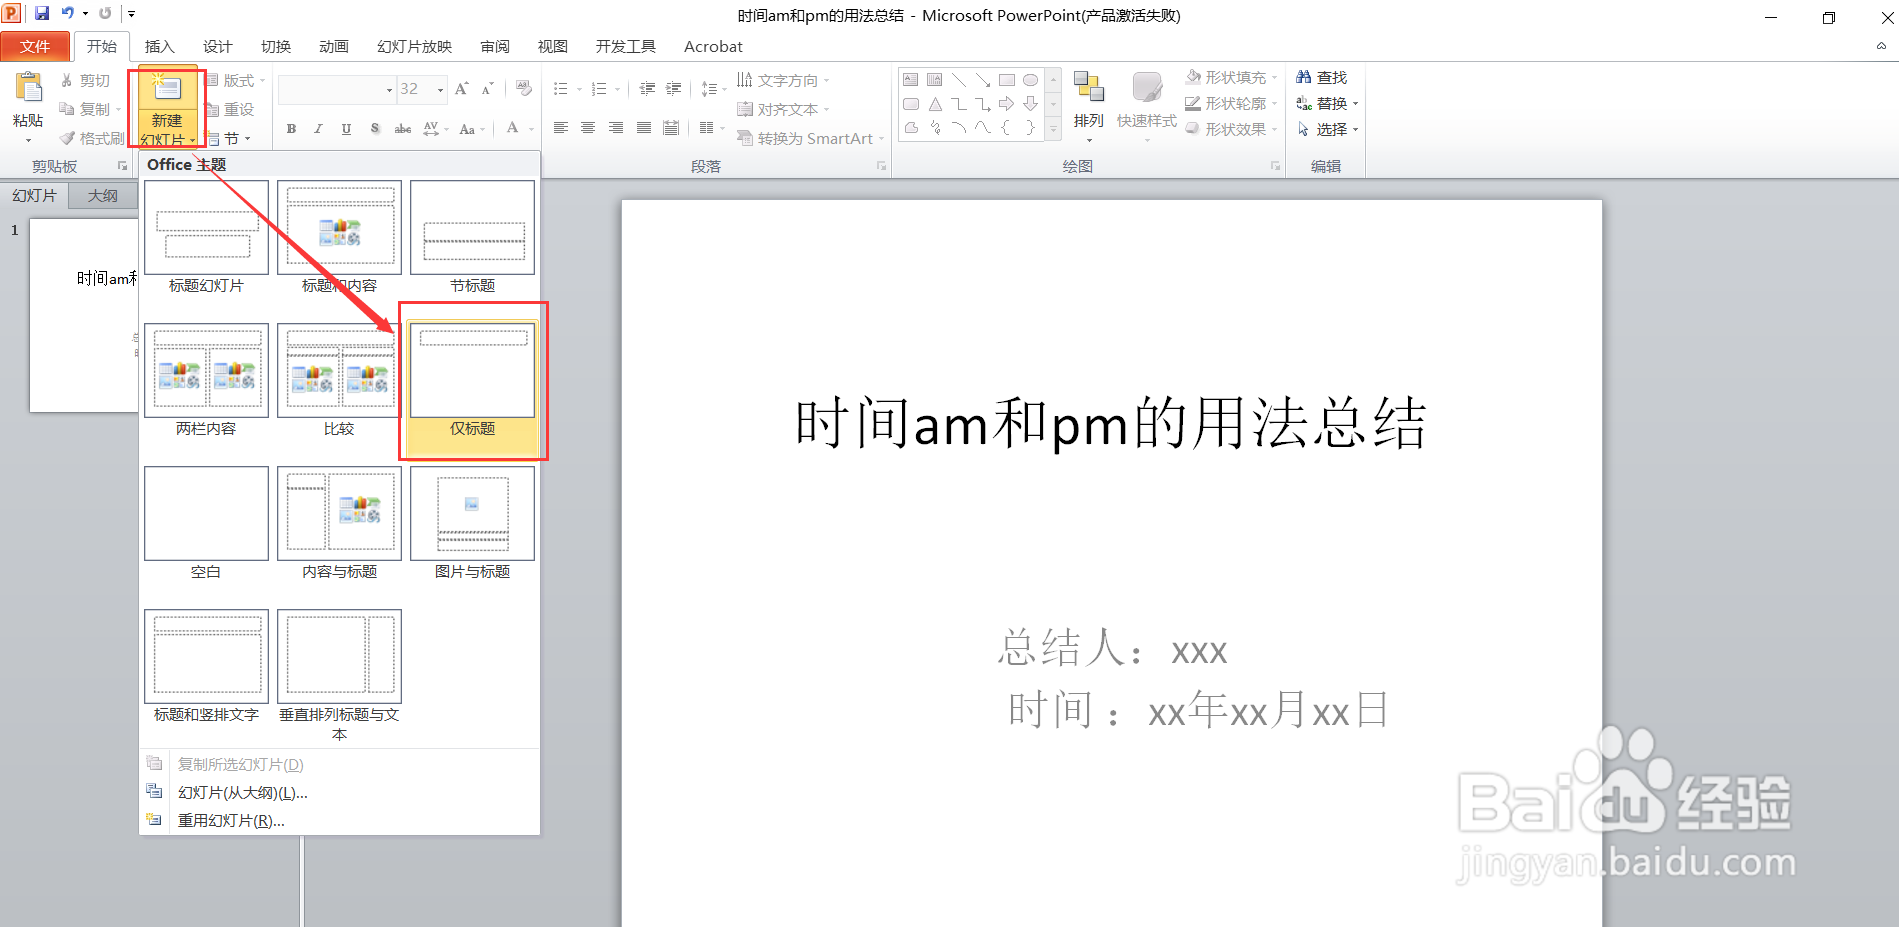The height and width of the screenshot is (927, 1899).
Task: Switch to the 大纲 panel tab
Action: 102,195
